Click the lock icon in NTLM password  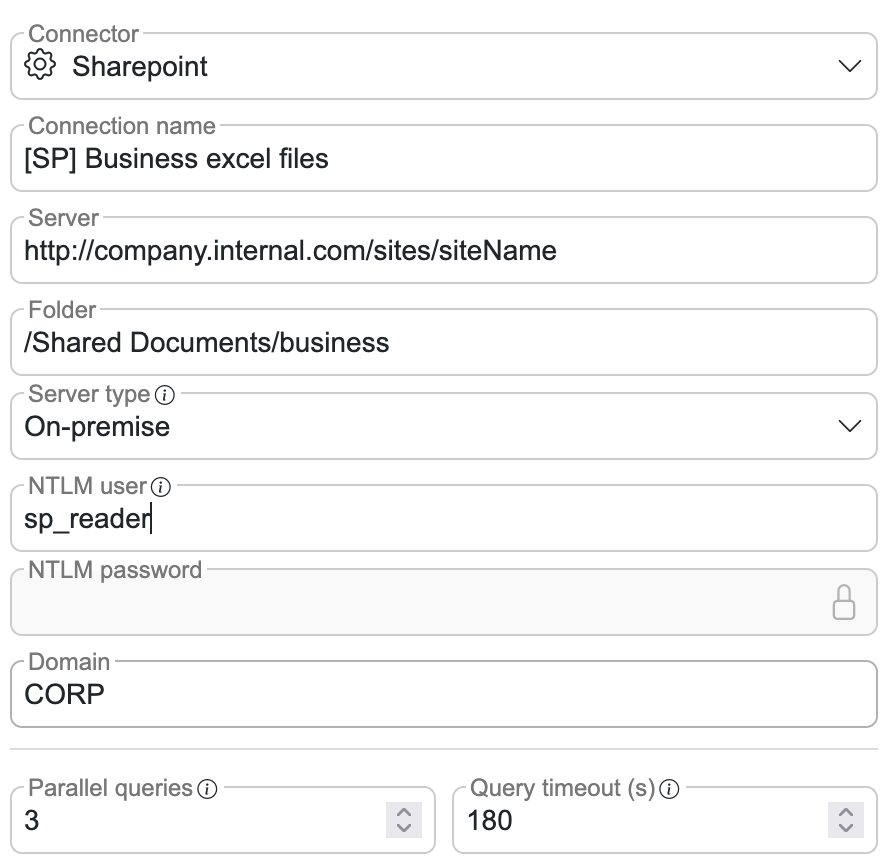coord(844,602)
